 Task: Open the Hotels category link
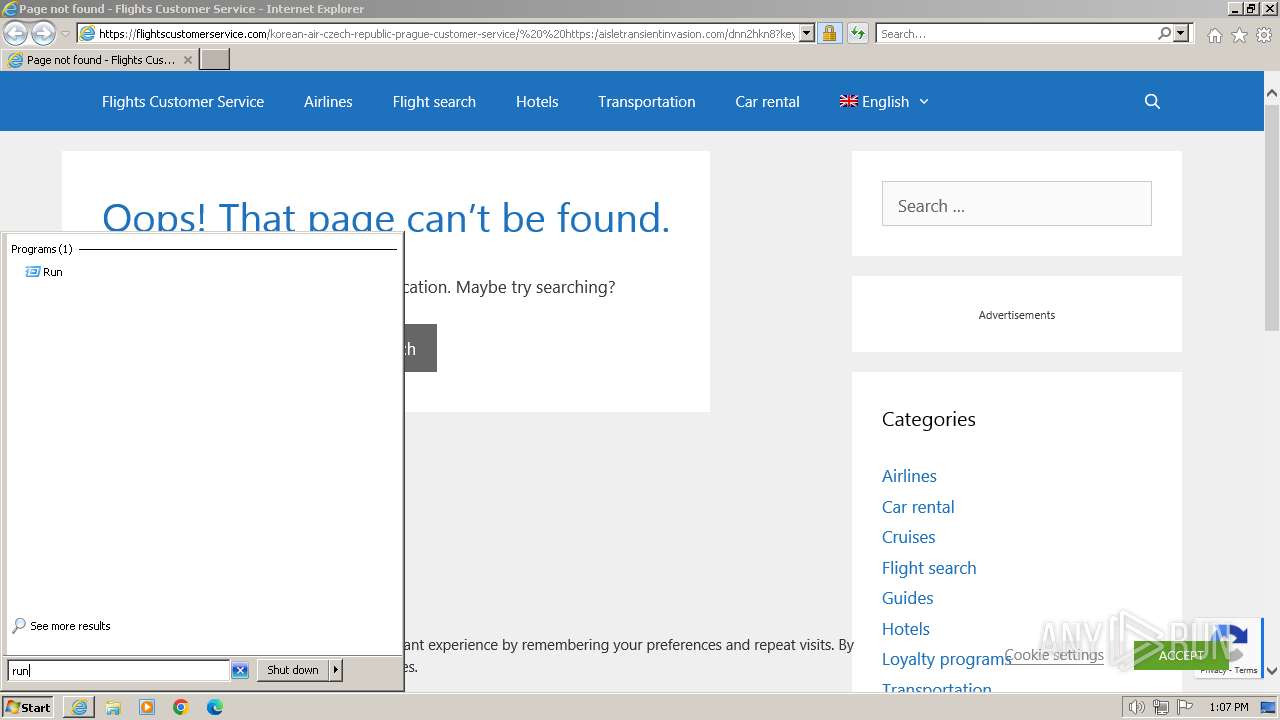906,629
